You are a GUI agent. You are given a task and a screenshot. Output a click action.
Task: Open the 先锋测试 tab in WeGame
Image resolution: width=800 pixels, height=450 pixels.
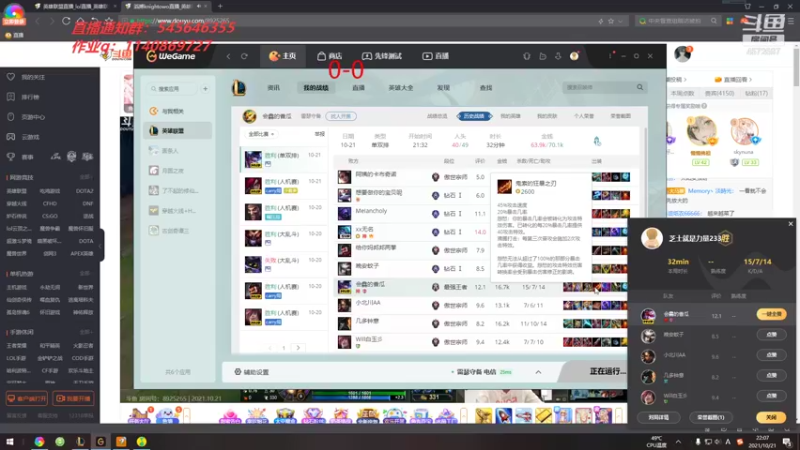(382, 56)
